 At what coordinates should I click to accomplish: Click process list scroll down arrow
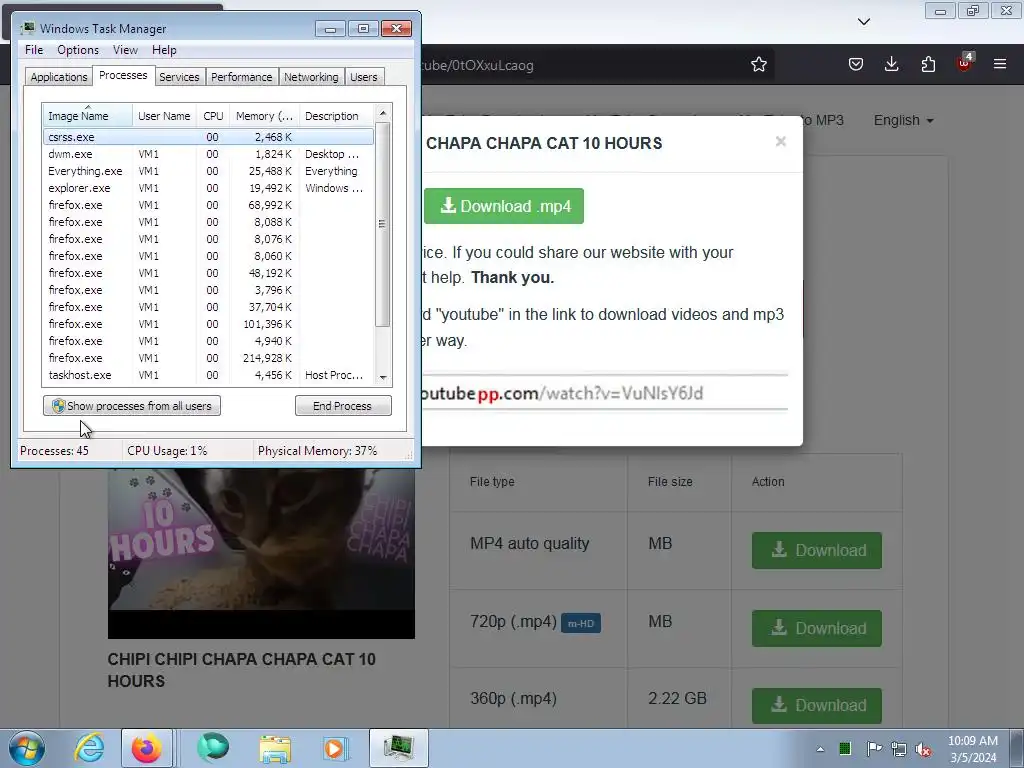[x=383, y=377]
